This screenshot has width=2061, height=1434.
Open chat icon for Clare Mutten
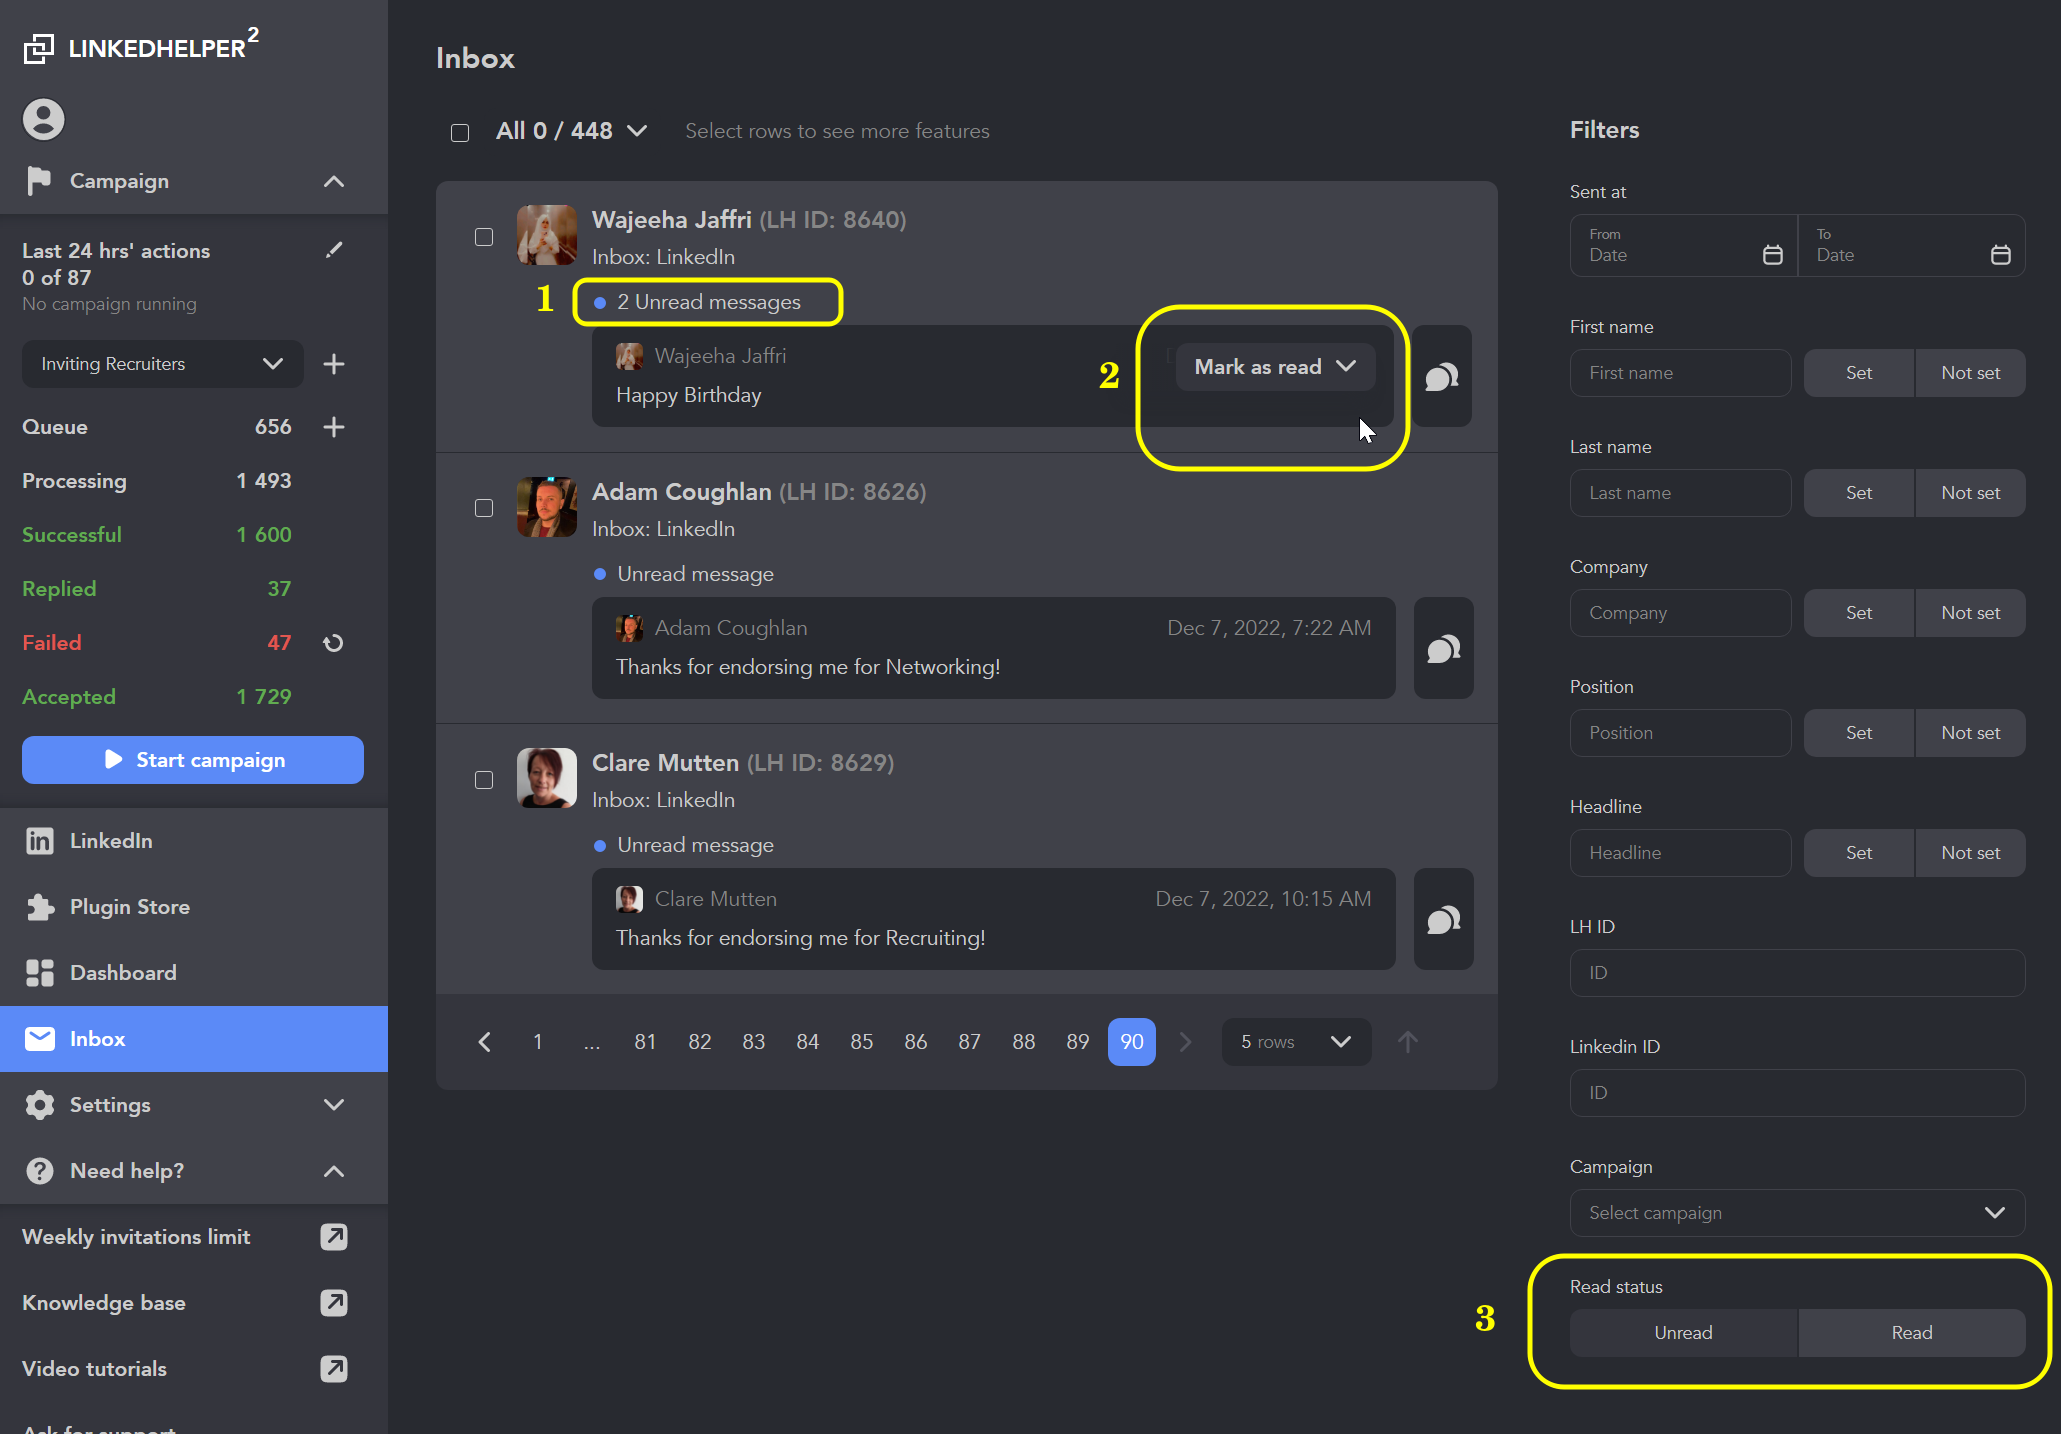1443,920
